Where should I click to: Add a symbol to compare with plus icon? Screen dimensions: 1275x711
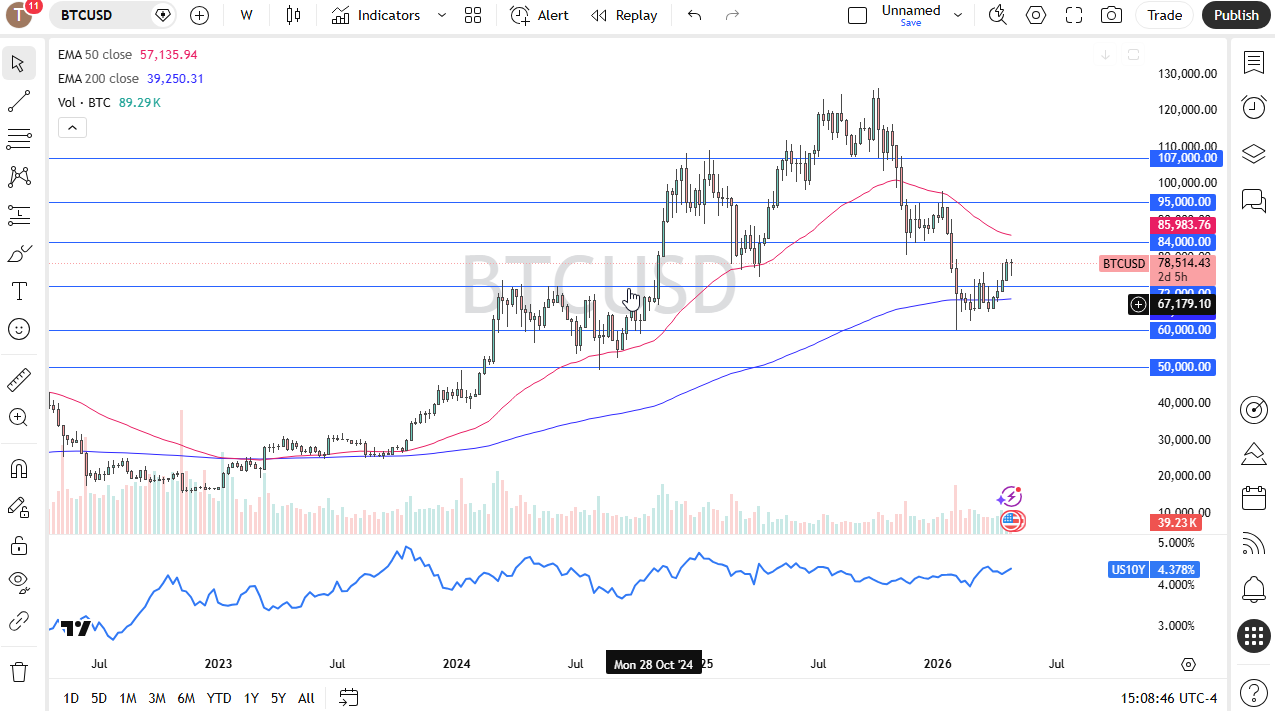(199, 15)
